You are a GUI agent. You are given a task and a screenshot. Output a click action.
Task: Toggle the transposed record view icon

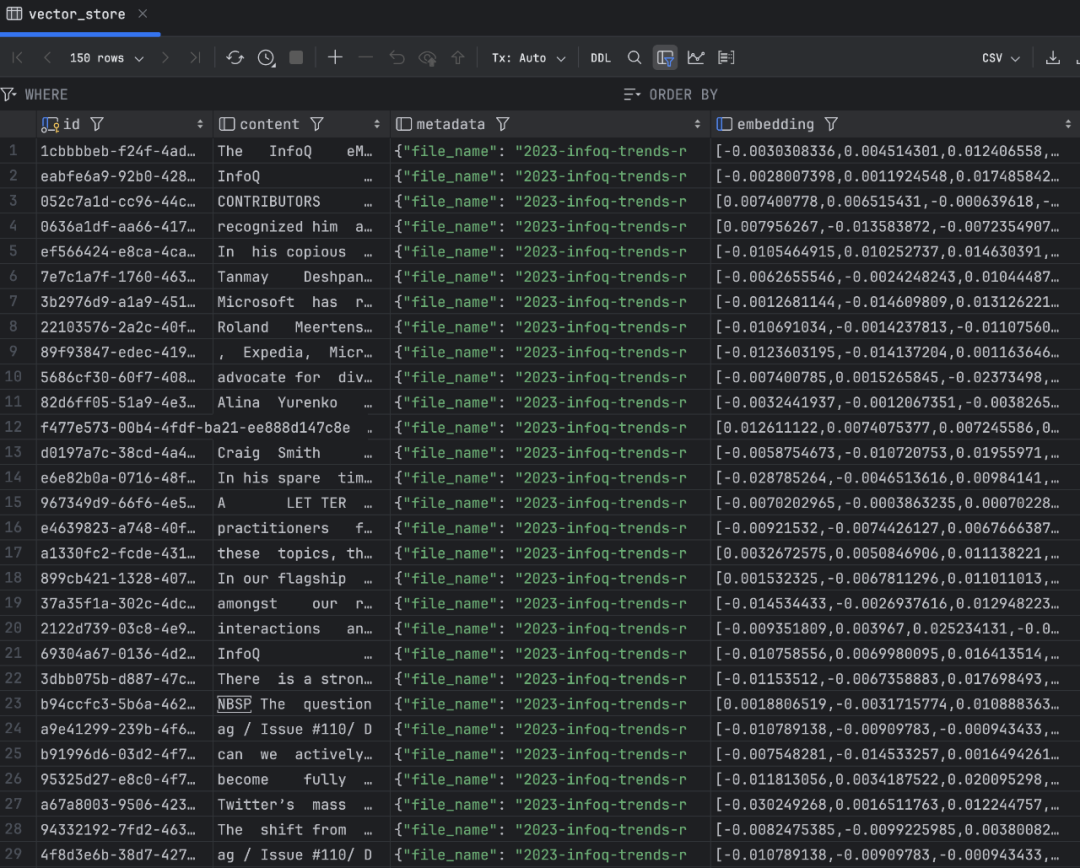pyautogui.click(x=726, y=58)
